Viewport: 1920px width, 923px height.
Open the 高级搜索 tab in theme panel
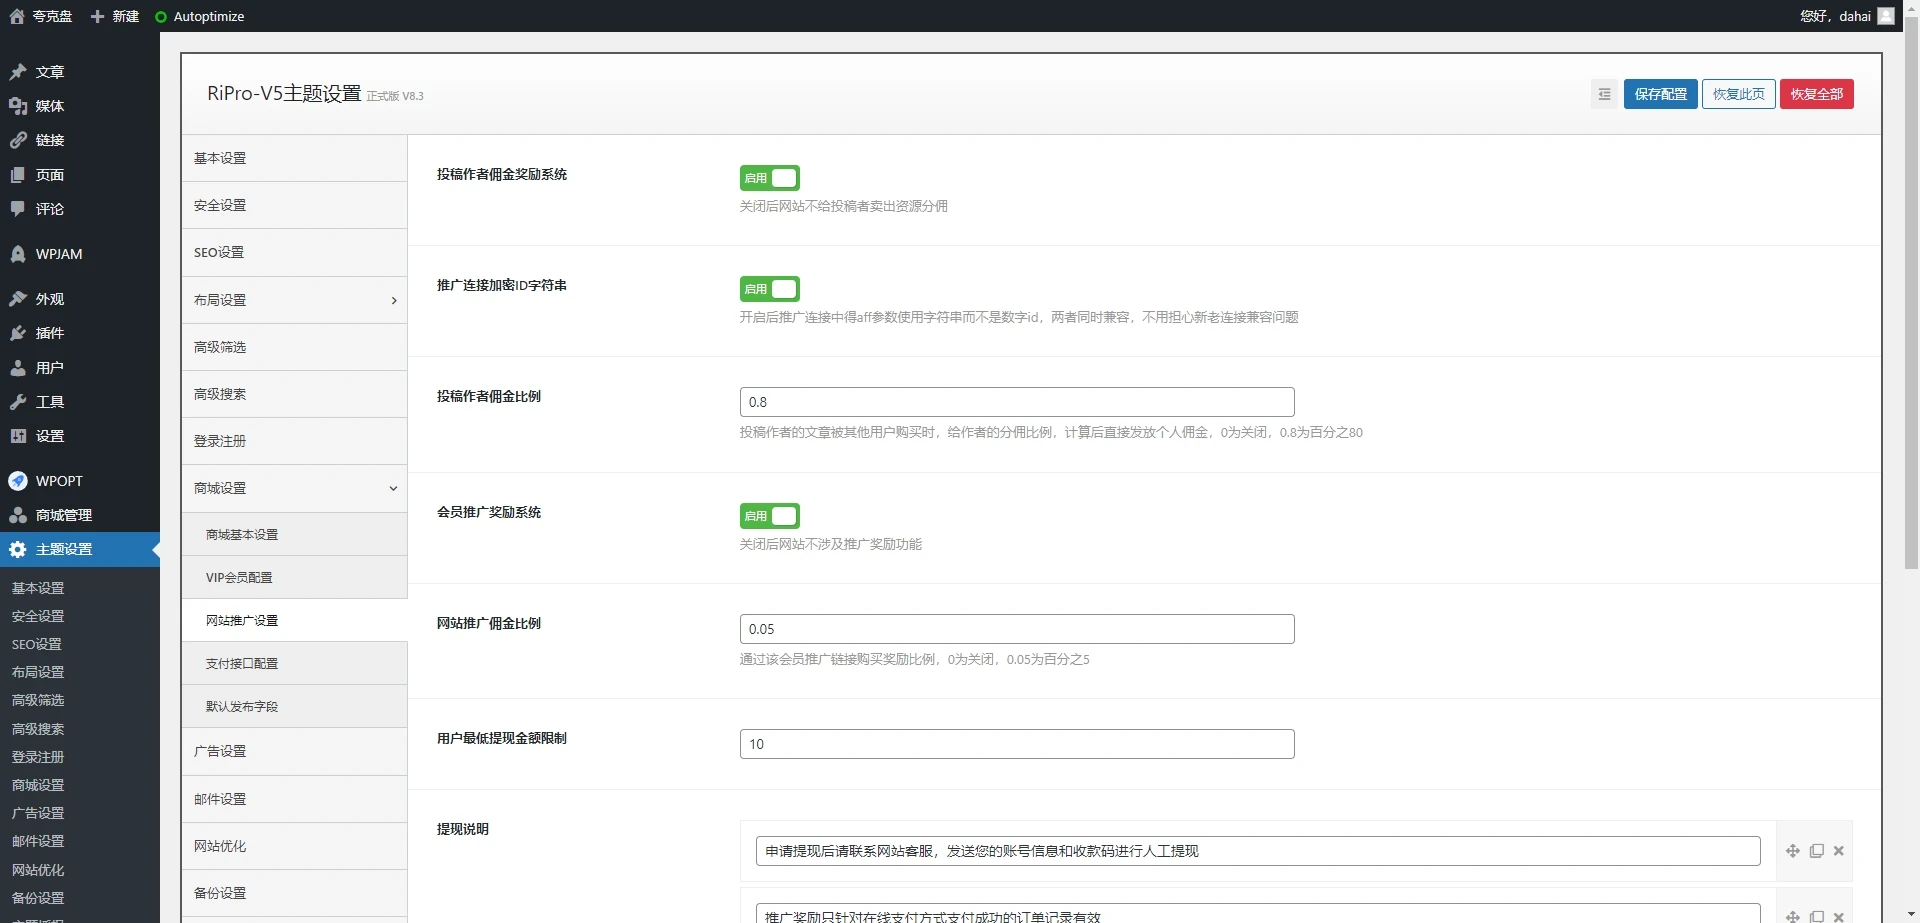(294, 394)
